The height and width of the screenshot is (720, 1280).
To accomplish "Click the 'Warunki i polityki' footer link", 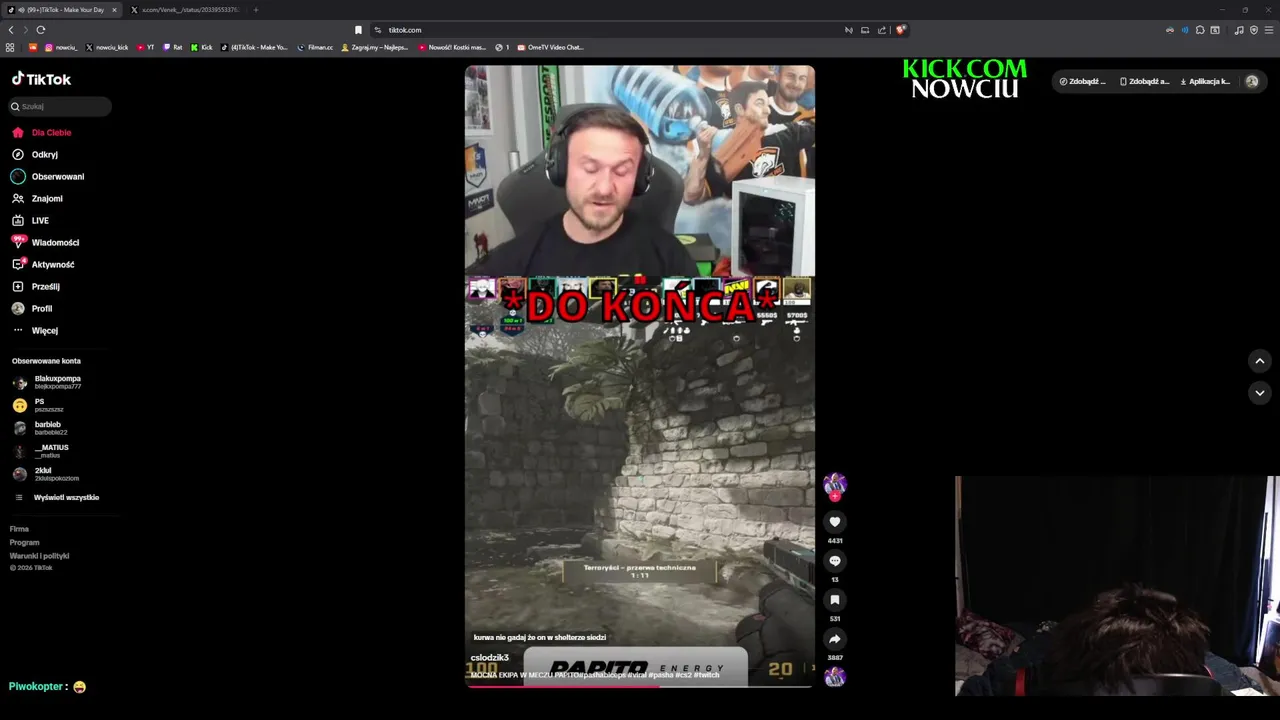I will (x=39, y=555).
